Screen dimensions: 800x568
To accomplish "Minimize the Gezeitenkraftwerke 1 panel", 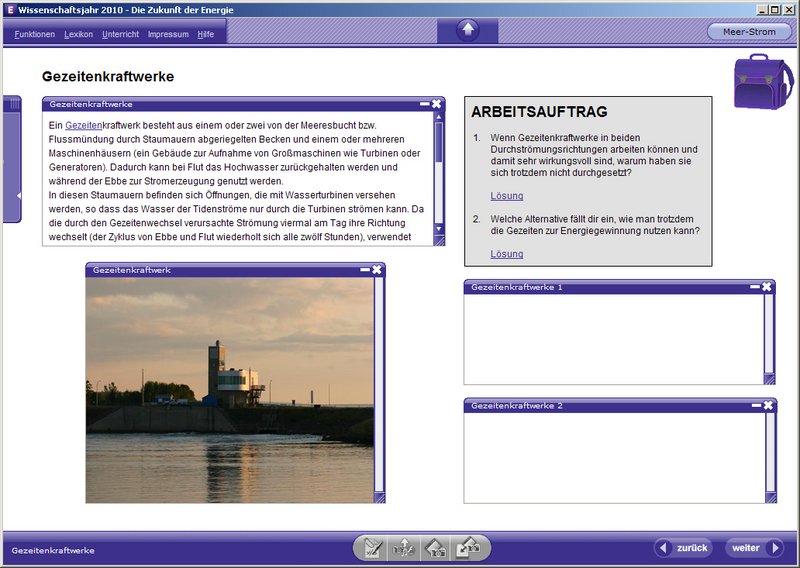I will tap(755, 287).
